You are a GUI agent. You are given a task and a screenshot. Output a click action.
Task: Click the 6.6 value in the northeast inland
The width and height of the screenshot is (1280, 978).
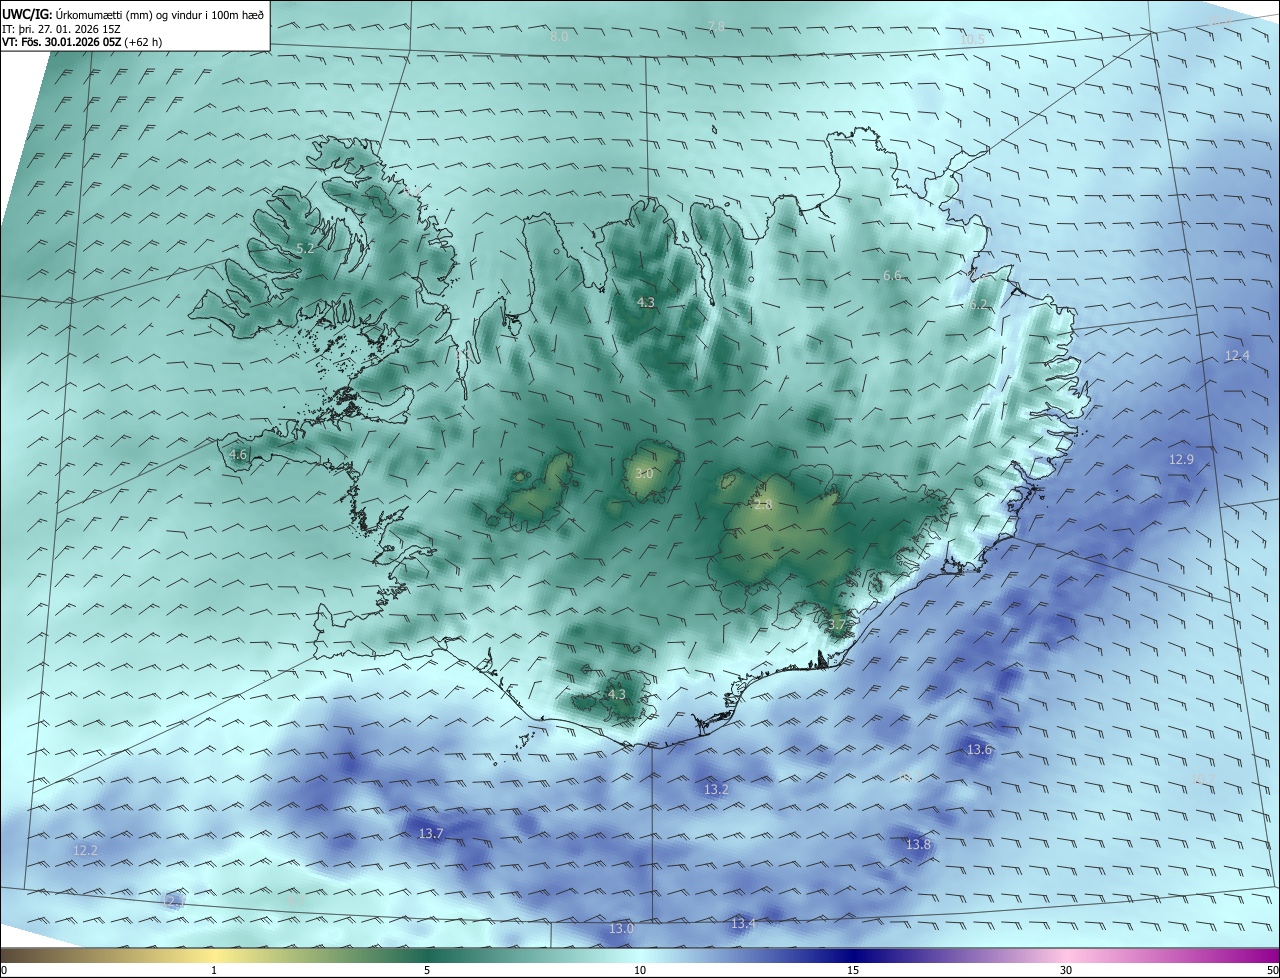[892, 275]
